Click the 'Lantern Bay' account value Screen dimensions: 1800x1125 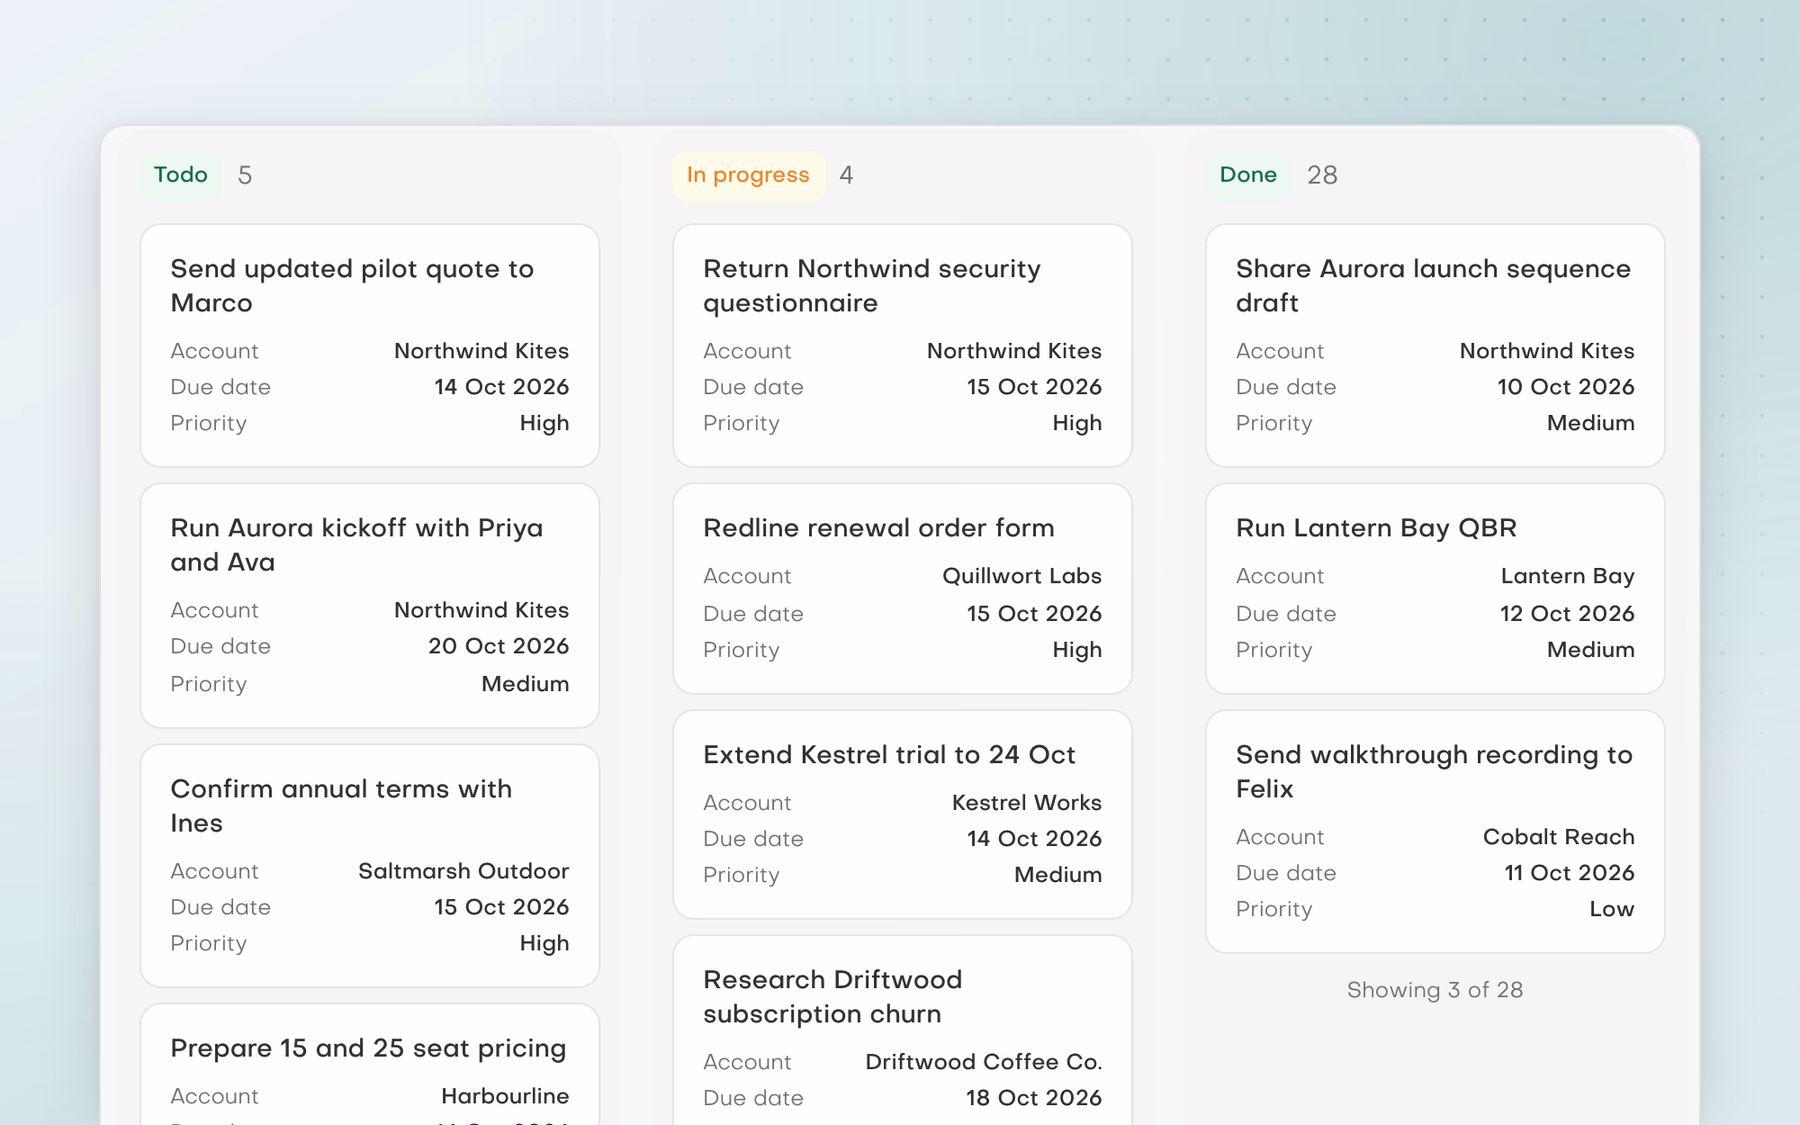pos(1567,576)
